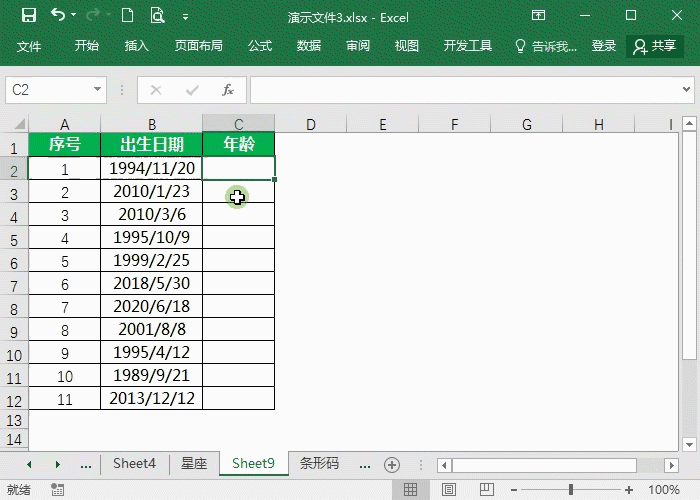Click the Save icon in quick access toolbar
Image resolution: width=700 pixels, height=500 pixels.
click(29, 16)
